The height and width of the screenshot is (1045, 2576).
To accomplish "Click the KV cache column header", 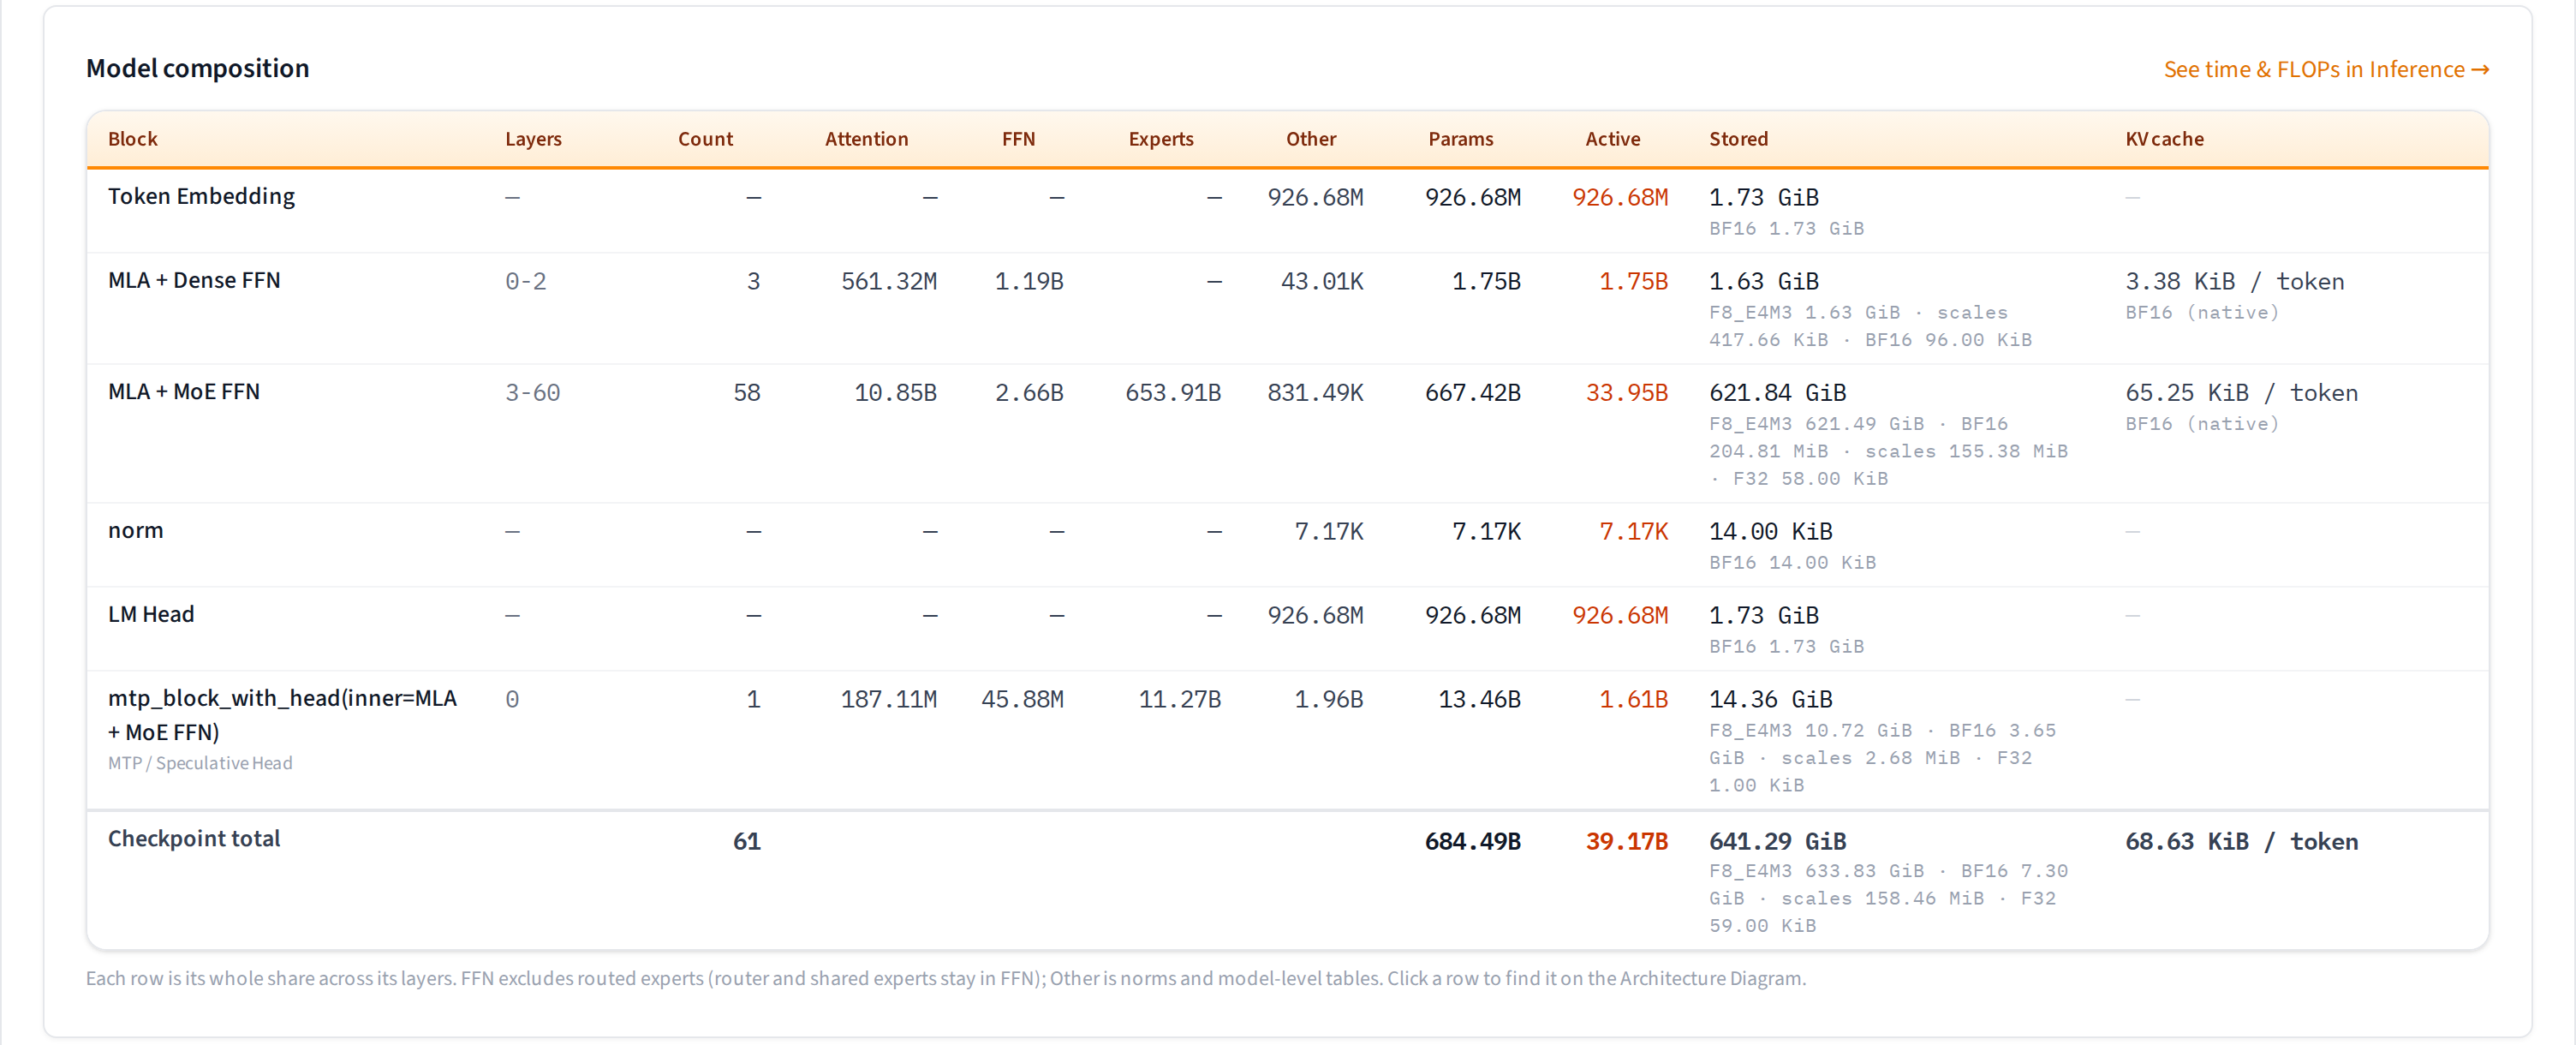I will click(x=2164, y=139).
